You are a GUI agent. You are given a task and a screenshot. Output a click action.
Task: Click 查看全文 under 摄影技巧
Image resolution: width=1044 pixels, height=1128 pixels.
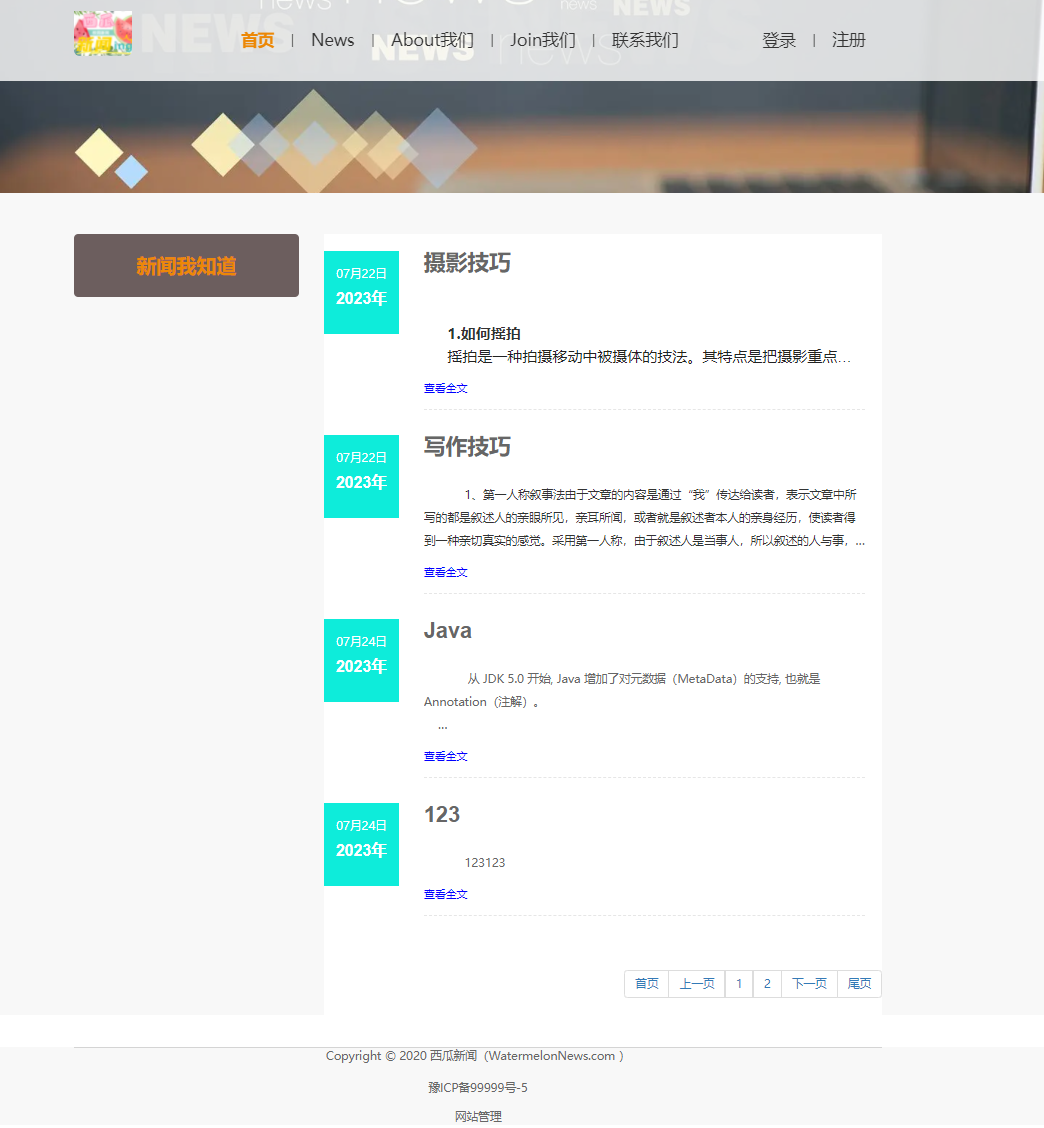pos(445,388)
